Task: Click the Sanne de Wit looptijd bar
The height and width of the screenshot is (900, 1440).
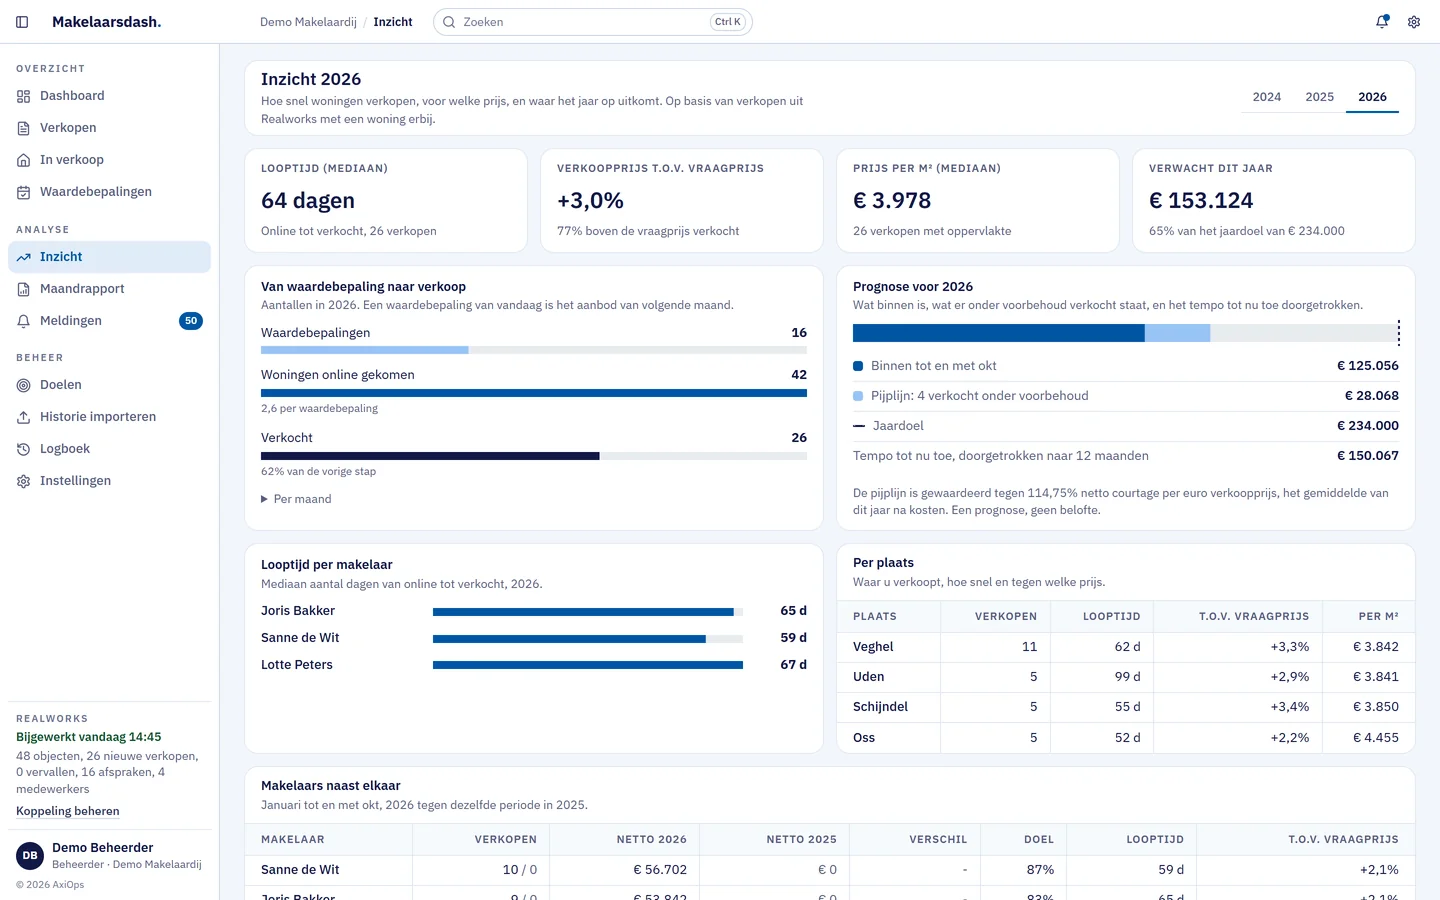Action: click(x=588, y=638)
